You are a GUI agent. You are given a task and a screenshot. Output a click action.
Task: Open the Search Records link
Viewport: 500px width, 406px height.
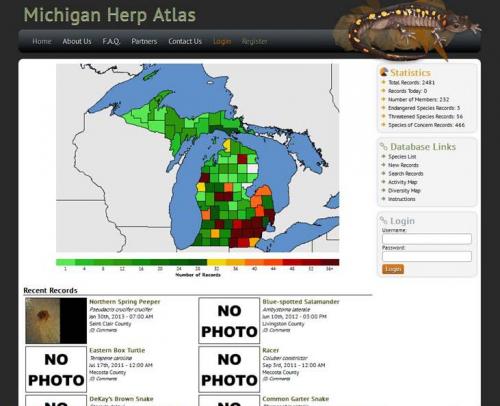[x=406, y=174]
